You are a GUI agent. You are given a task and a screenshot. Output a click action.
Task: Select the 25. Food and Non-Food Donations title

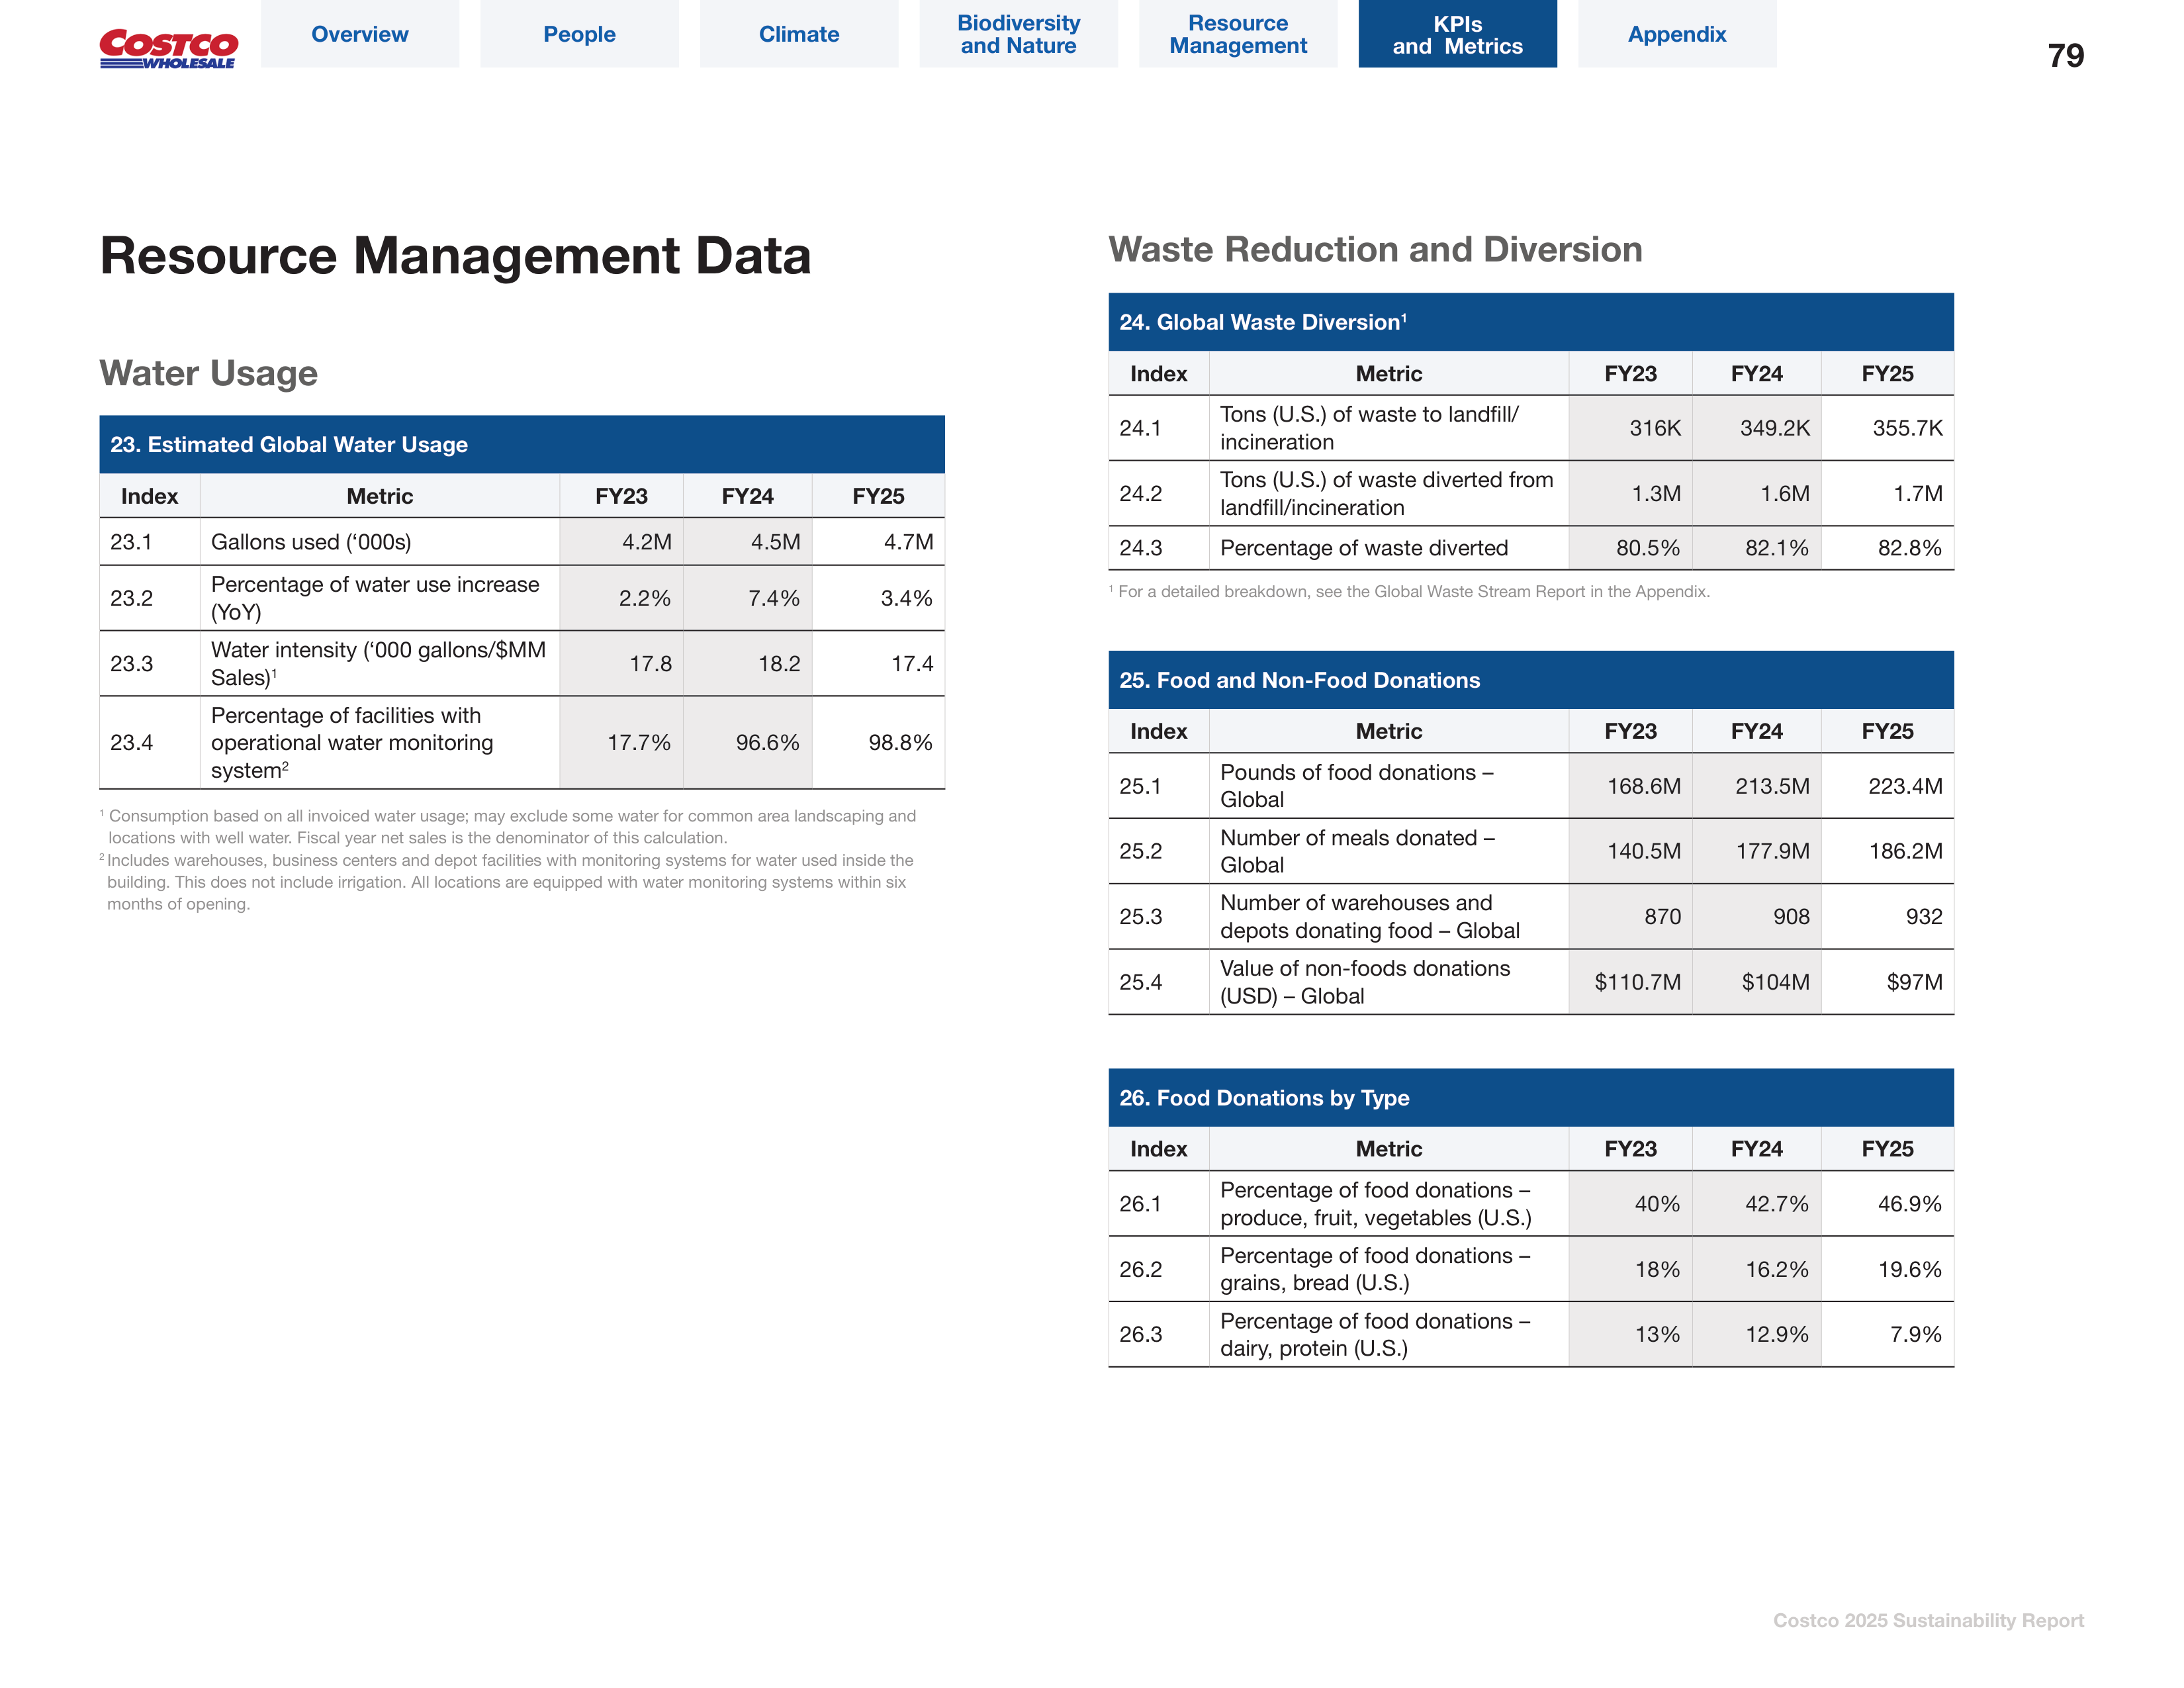pos(1299,680)
